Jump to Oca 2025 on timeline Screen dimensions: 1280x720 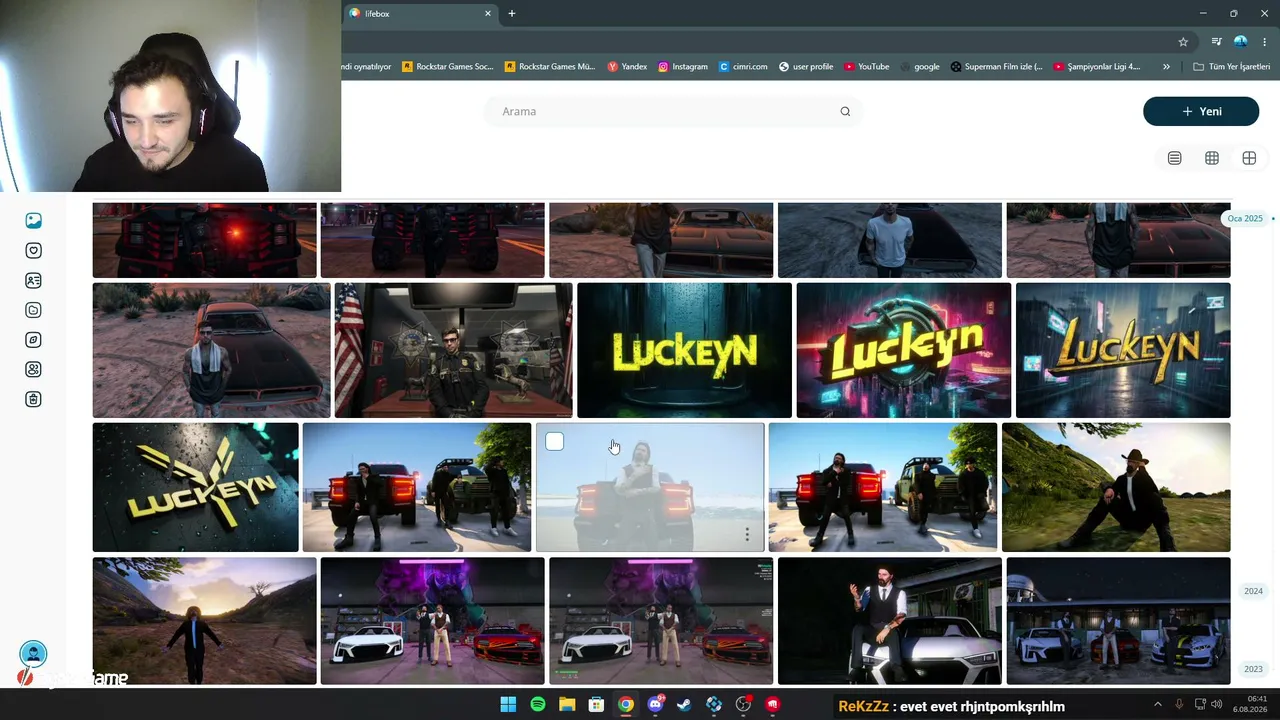(x=1245, y=218)
